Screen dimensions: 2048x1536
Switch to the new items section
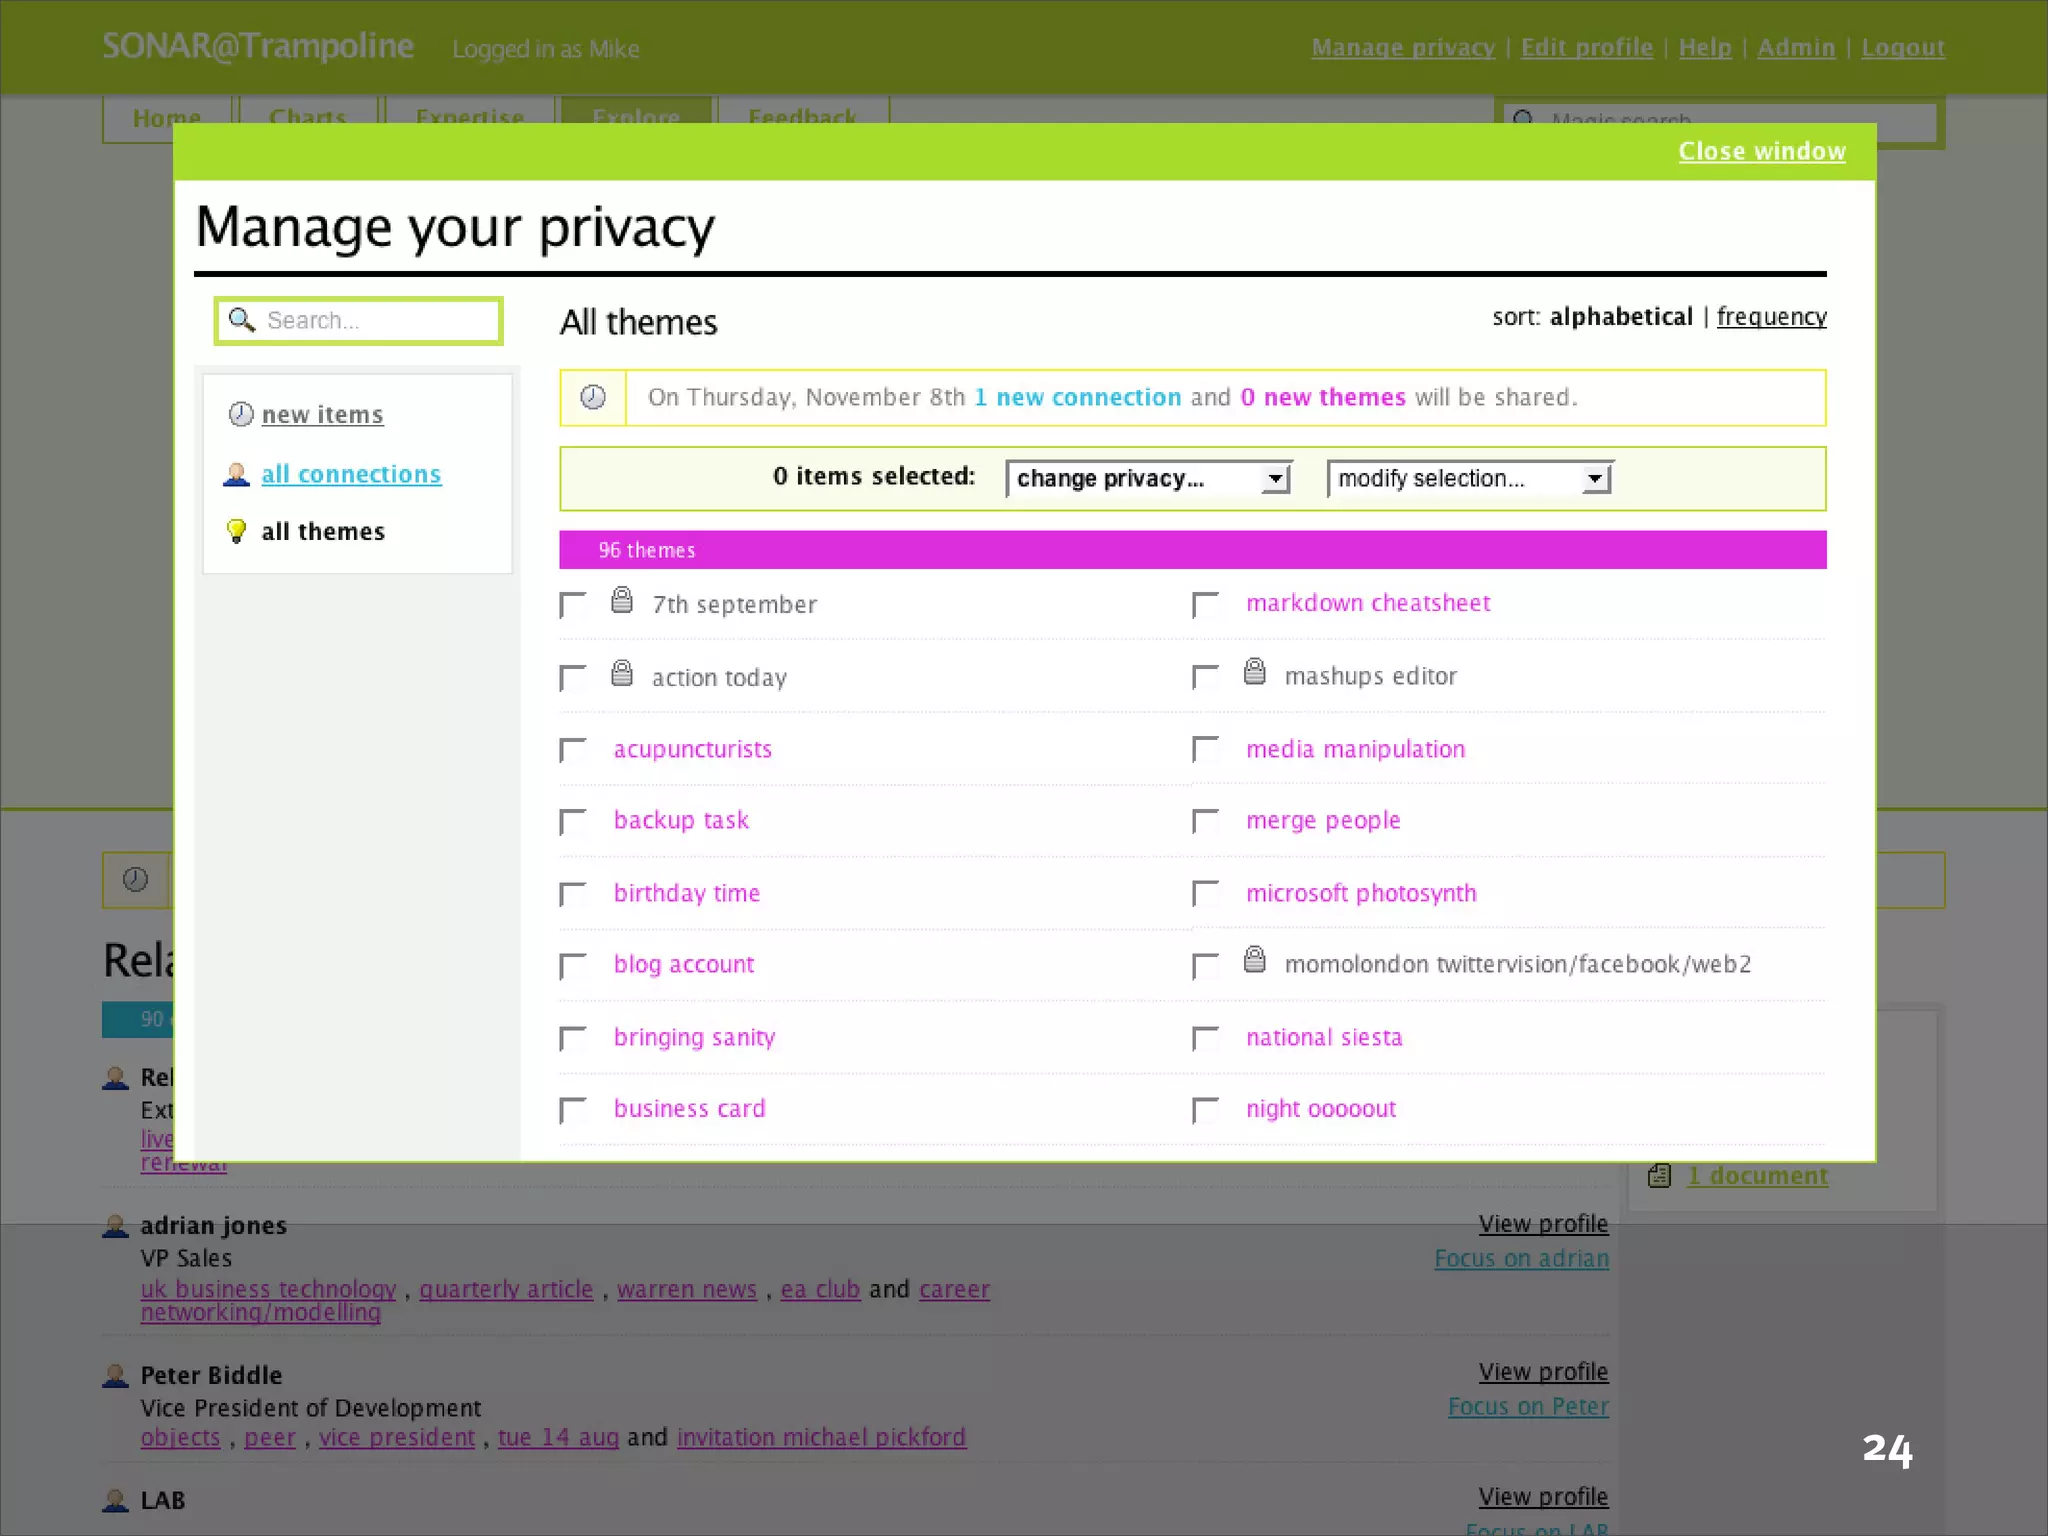pyautogui.click(x=322, y=414)
